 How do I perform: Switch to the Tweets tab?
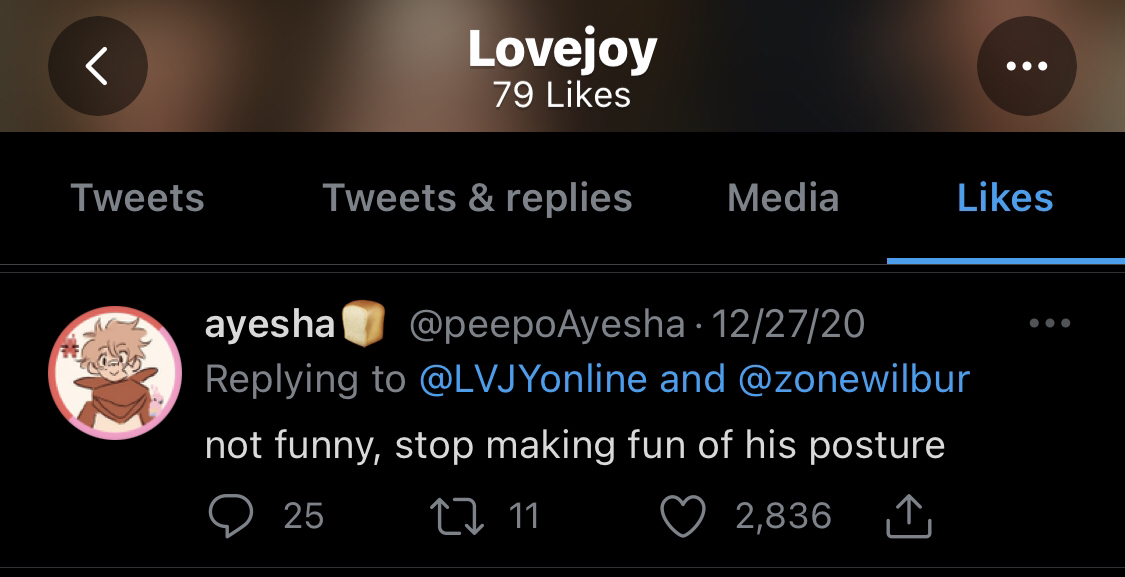(x=137, y=197)
